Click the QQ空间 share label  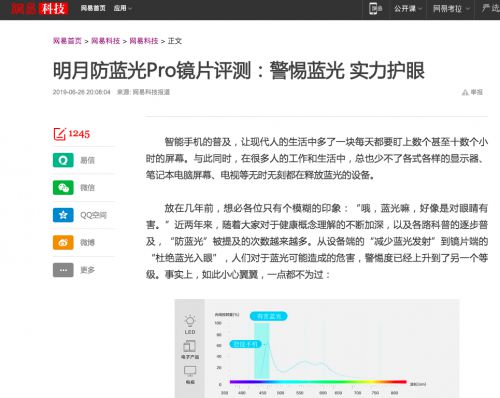click(x=93, y=215)
